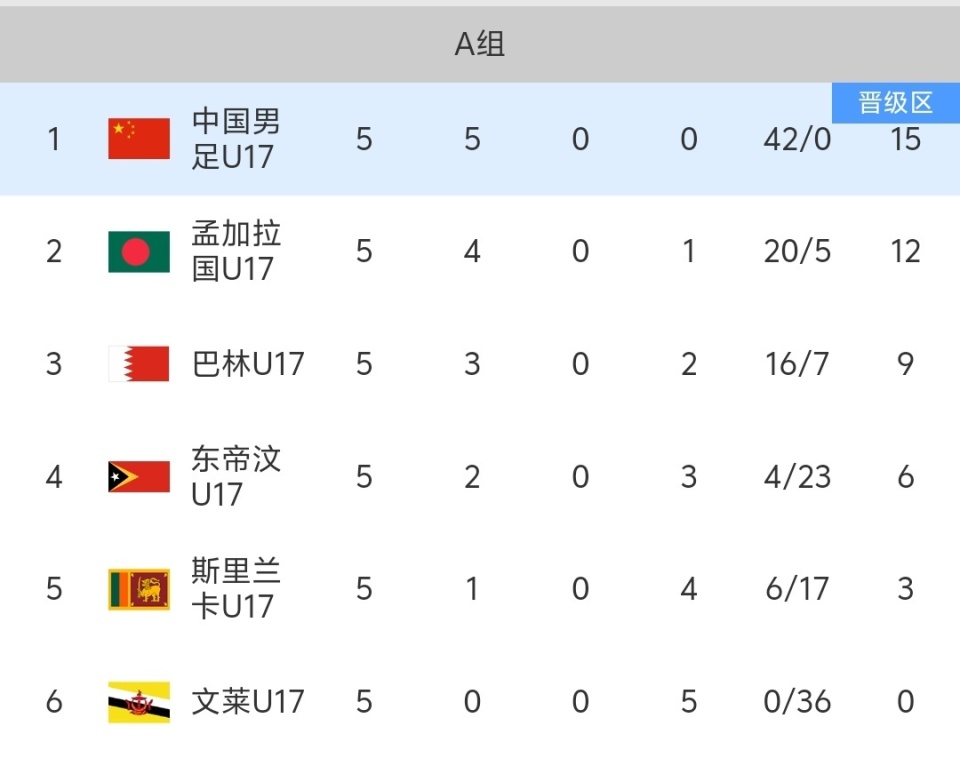Viewport: 960px width, 758px height.
Task: Click the Sri Lanka flag icon
Action: pos(139,589)
